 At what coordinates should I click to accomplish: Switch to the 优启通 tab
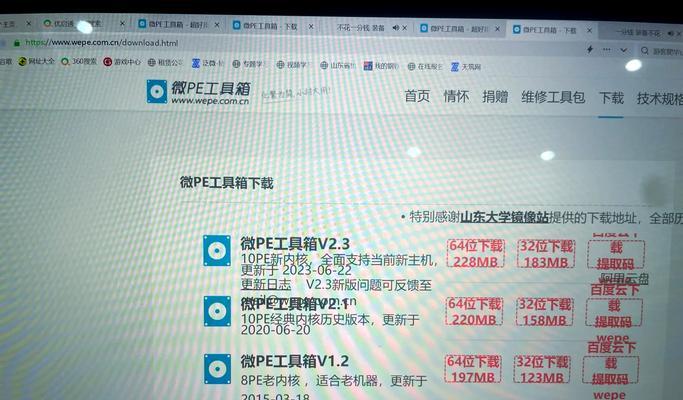[x=81, y=24]
